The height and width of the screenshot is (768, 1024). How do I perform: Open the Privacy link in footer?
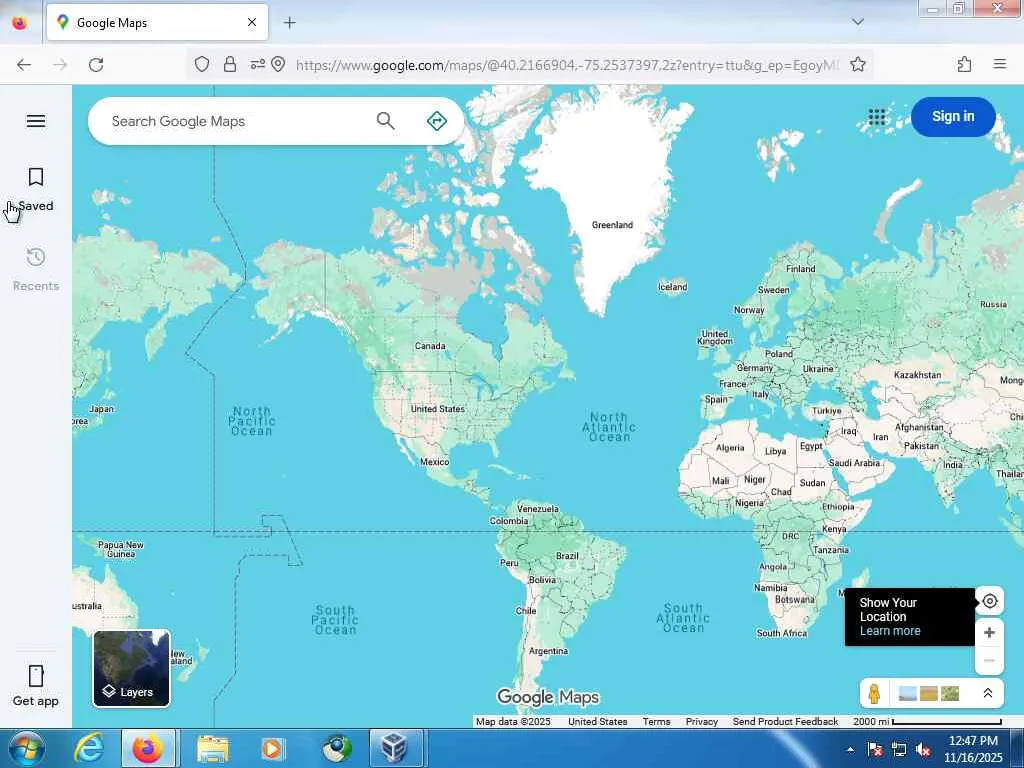click(701, 722)
